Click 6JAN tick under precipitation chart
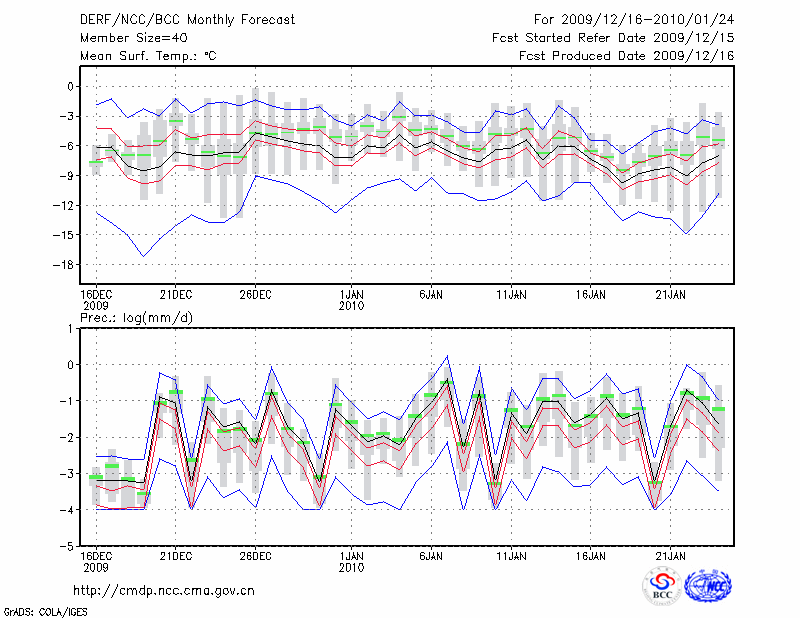Image resolution: width=800 pixels, height=618 pixels. click(431, 555)
